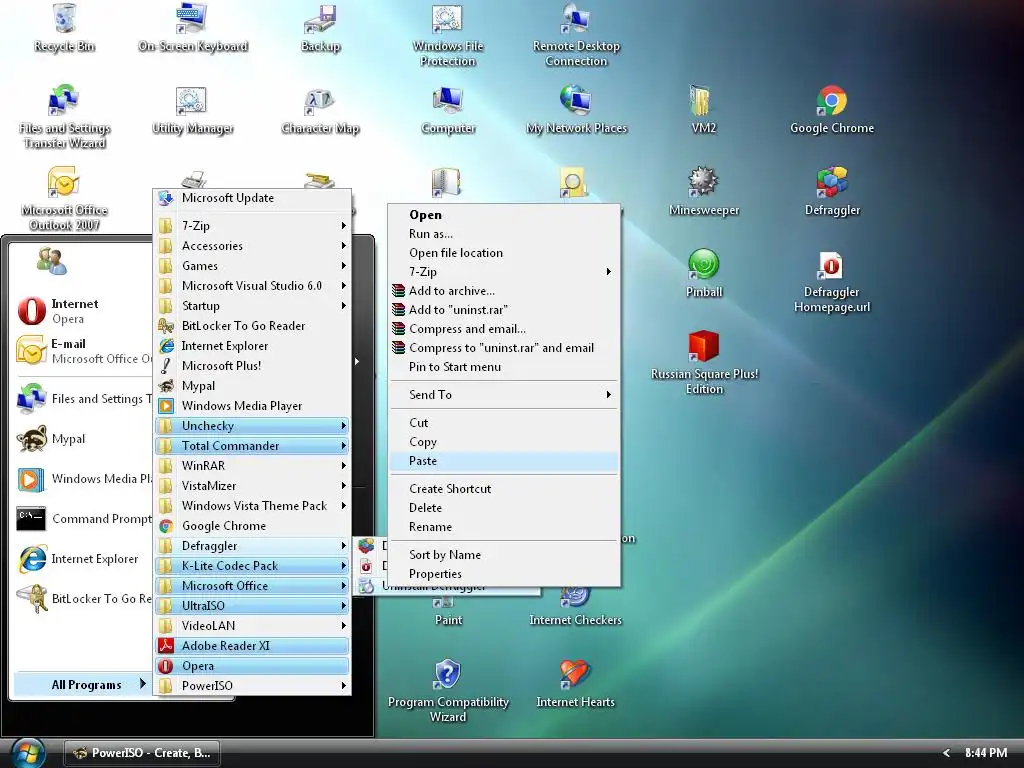Open Microsoft Update in programs list
Screen dimensions: 1024x768
(252, 198)
